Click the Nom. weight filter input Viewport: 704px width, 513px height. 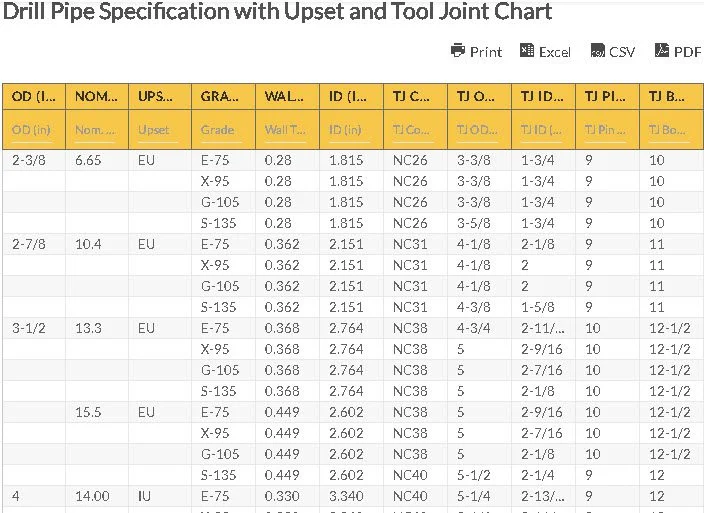96,130
